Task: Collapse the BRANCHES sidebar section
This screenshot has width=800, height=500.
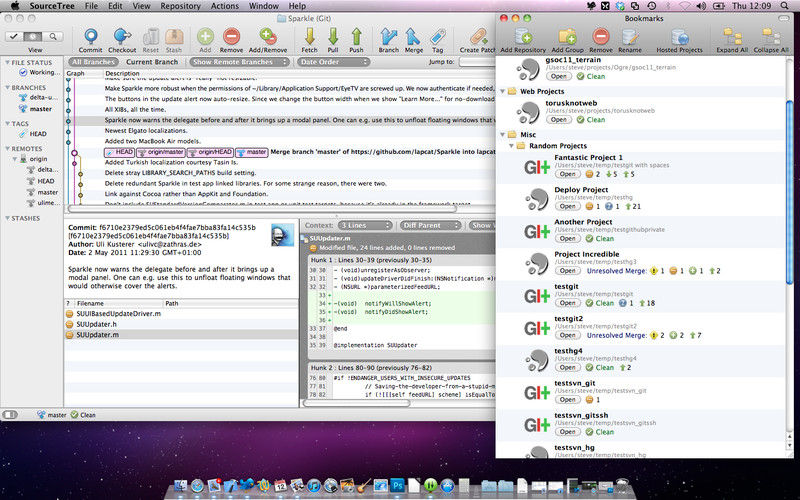Action: [7, 88]
